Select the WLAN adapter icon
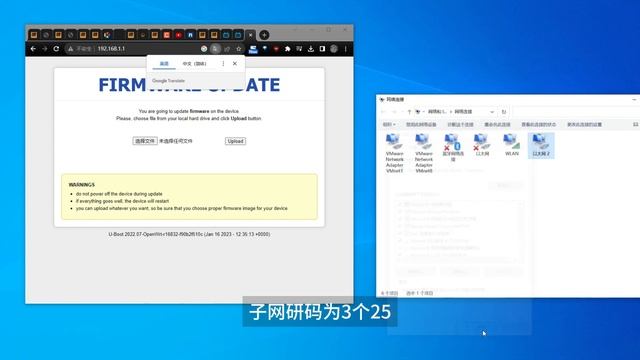 [x=512, y=145]
